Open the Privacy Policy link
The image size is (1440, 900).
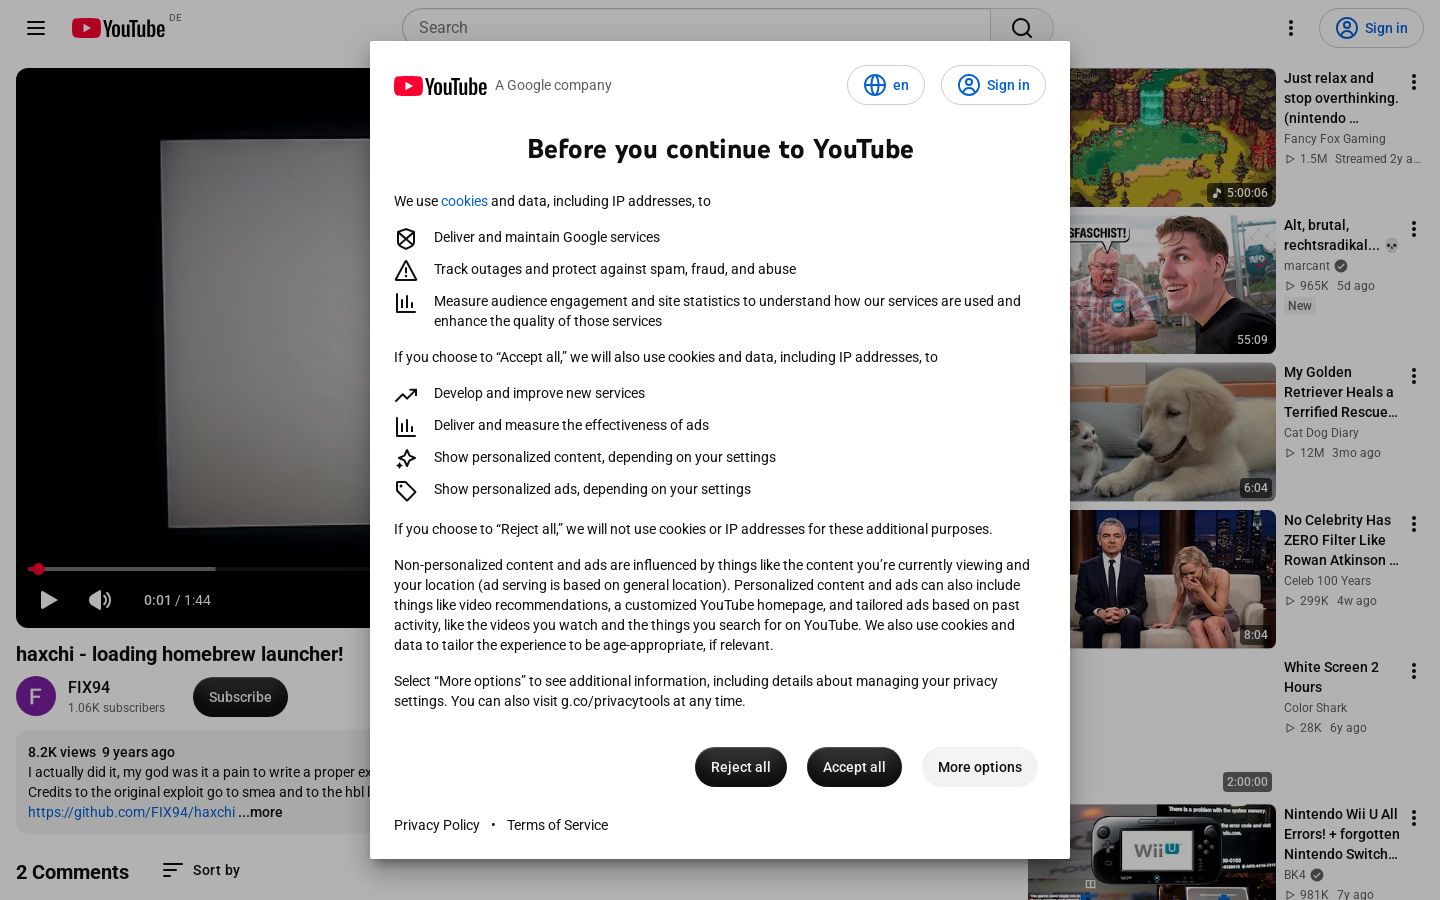pos(437,825)
